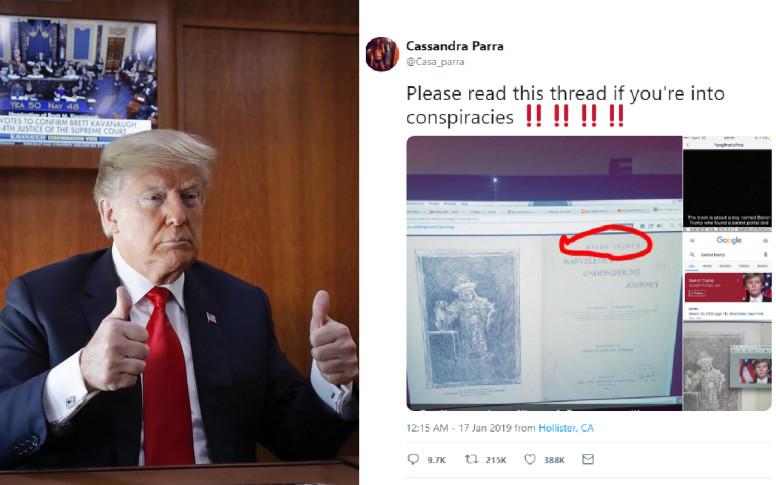Click the 12:15 AM 17 Jan 2019 timestamp
Screen dimensions: 776x485
pos(459,428)
